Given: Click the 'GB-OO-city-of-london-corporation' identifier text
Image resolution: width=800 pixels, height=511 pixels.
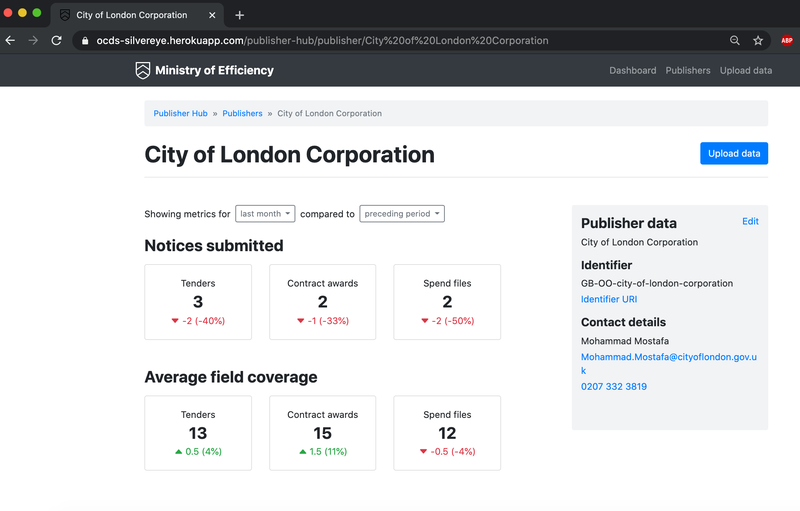Looking at the screenshot, I should pyautogui.click(x=657, y=283).
